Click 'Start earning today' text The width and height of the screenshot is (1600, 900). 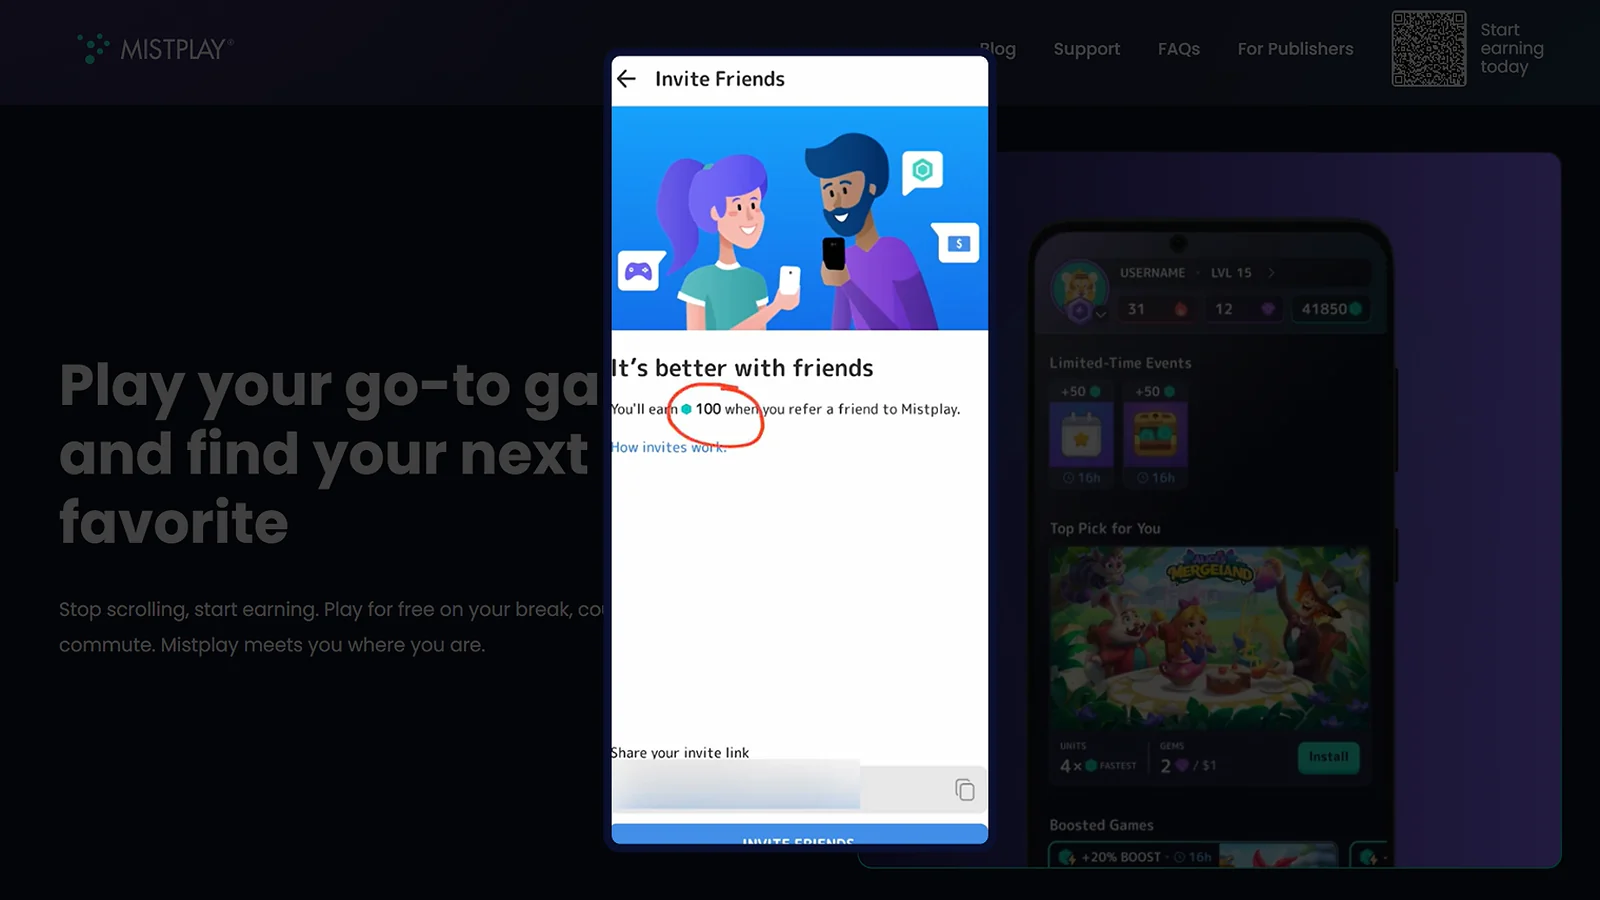click(x=1512, y=48)
